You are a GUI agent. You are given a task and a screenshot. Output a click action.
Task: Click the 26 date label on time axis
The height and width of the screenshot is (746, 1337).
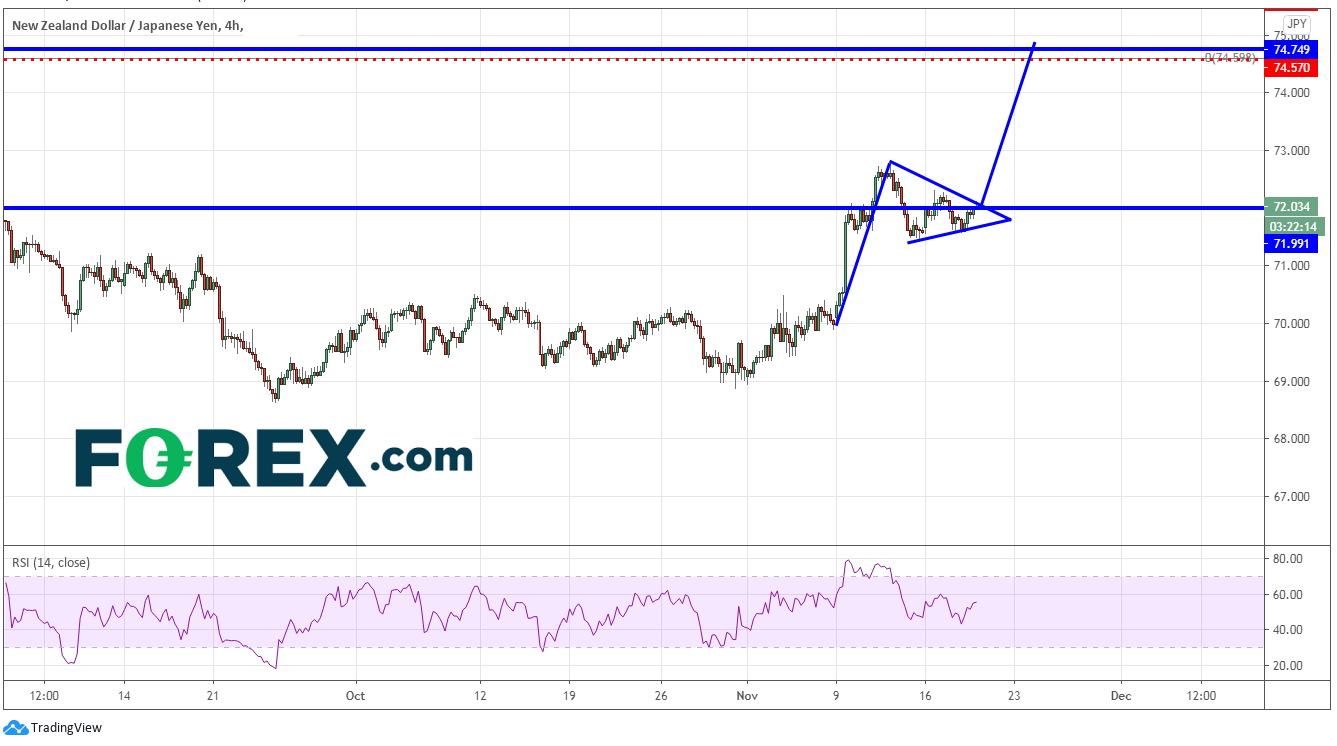[662, 695]
